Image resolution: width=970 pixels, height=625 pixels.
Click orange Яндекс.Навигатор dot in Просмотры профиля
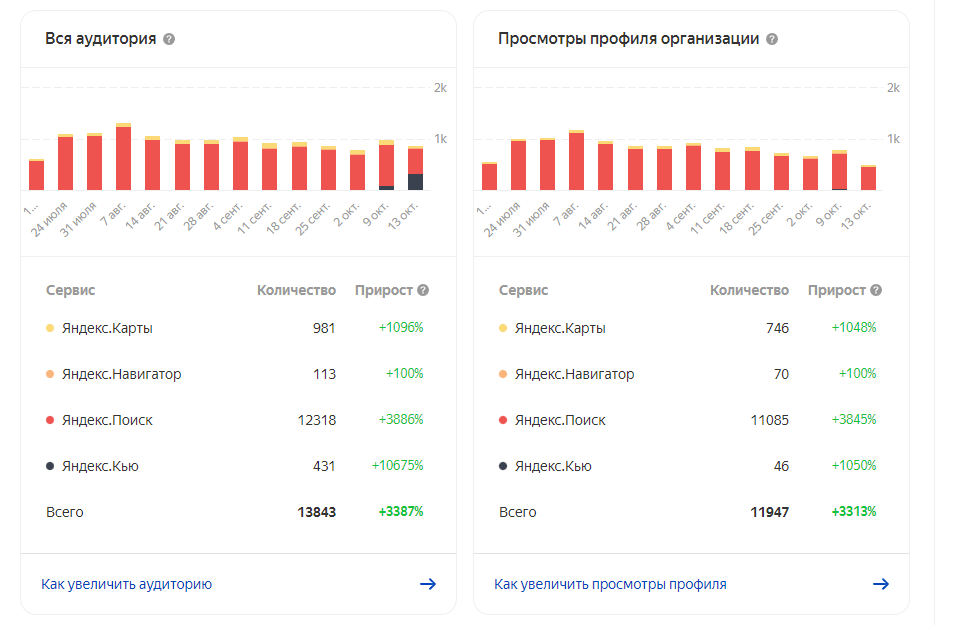point(503,374)
